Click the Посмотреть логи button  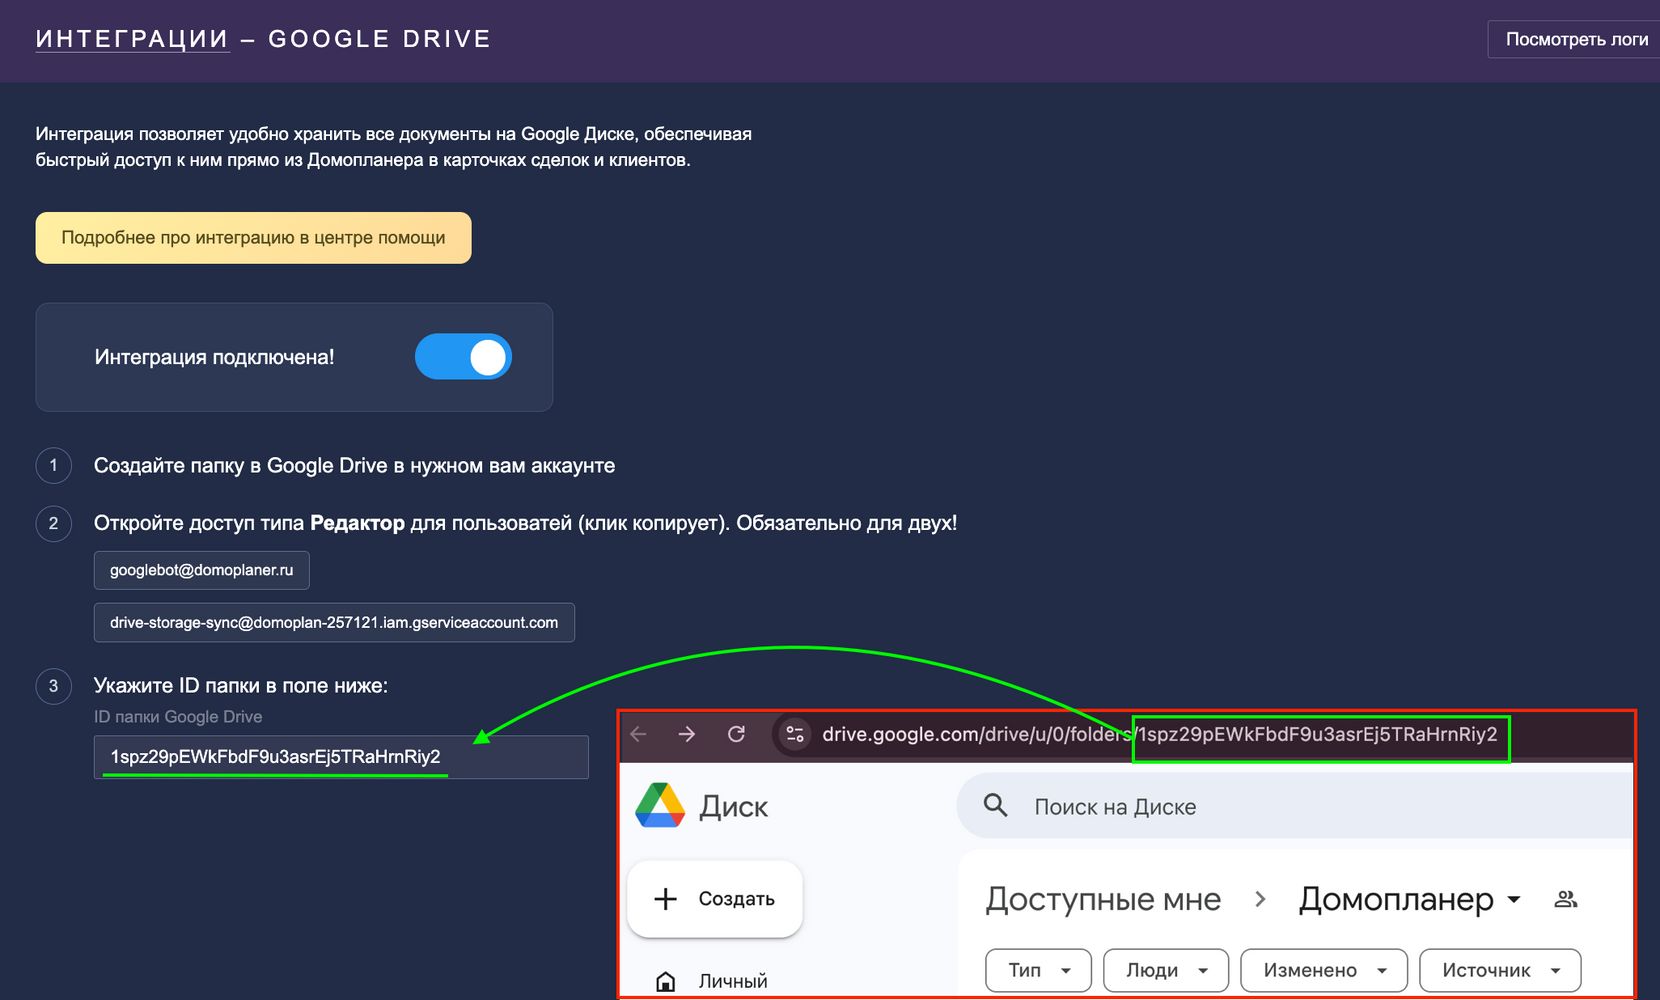tap(1576, 39)
